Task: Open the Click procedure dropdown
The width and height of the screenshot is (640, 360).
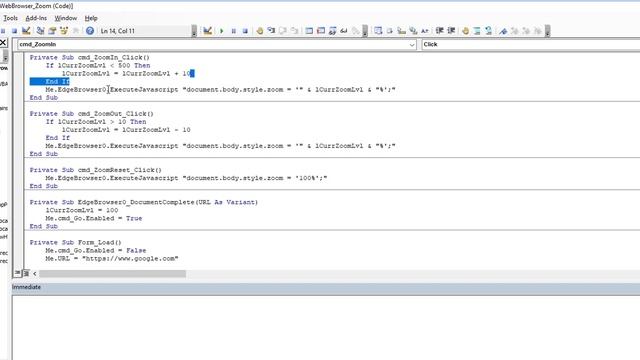Action: 530,44
